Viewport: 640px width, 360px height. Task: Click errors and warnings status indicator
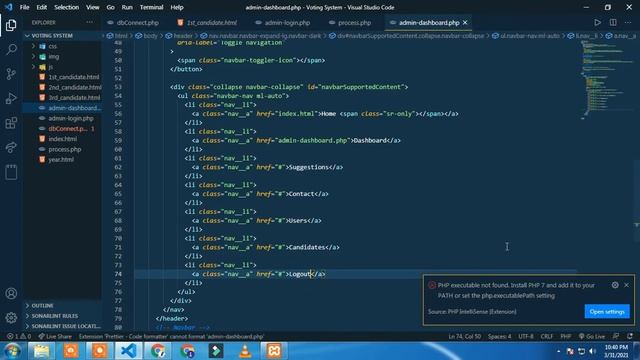[x=19, y=336]
